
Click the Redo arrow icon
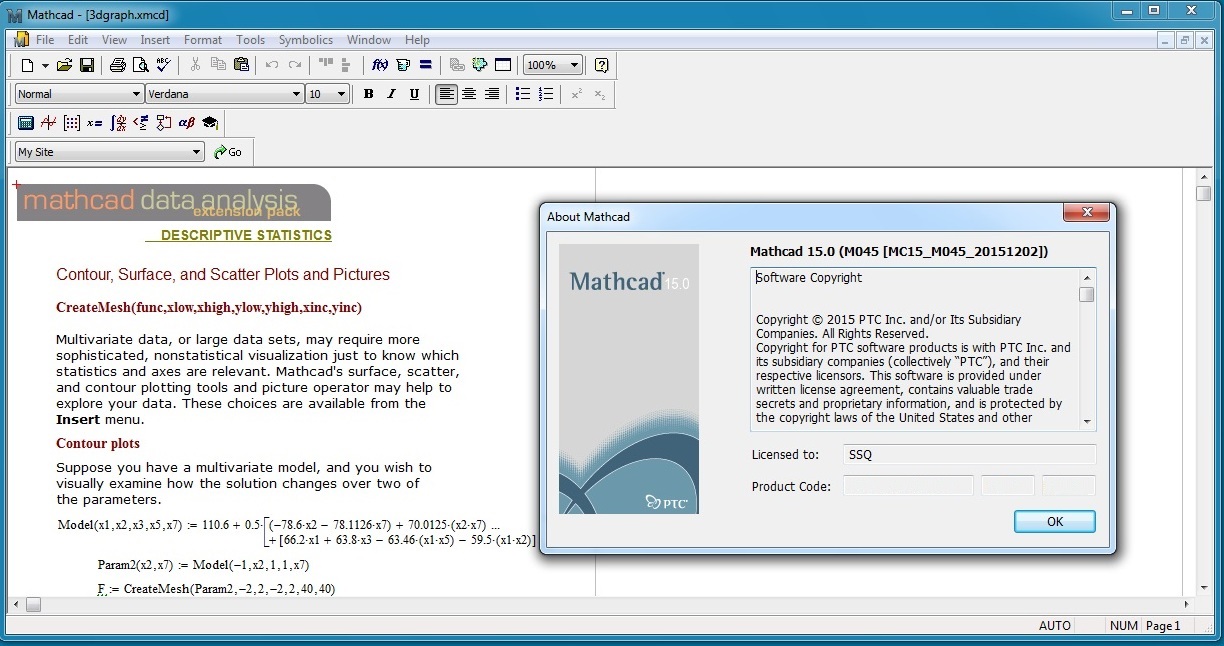(294, 65)
